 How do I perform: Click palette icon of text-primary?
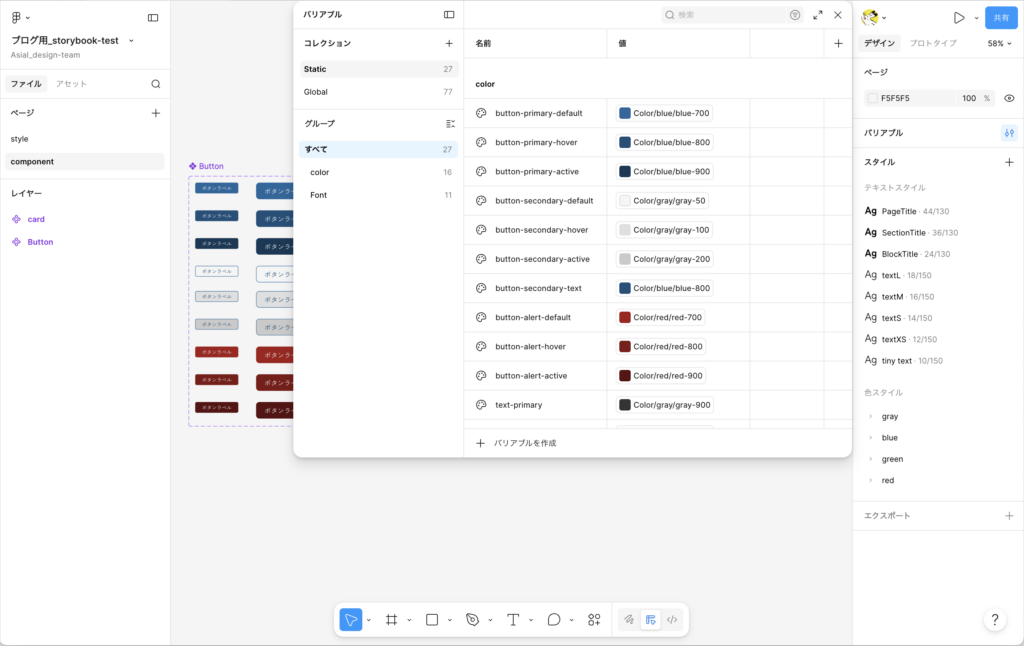481,405
